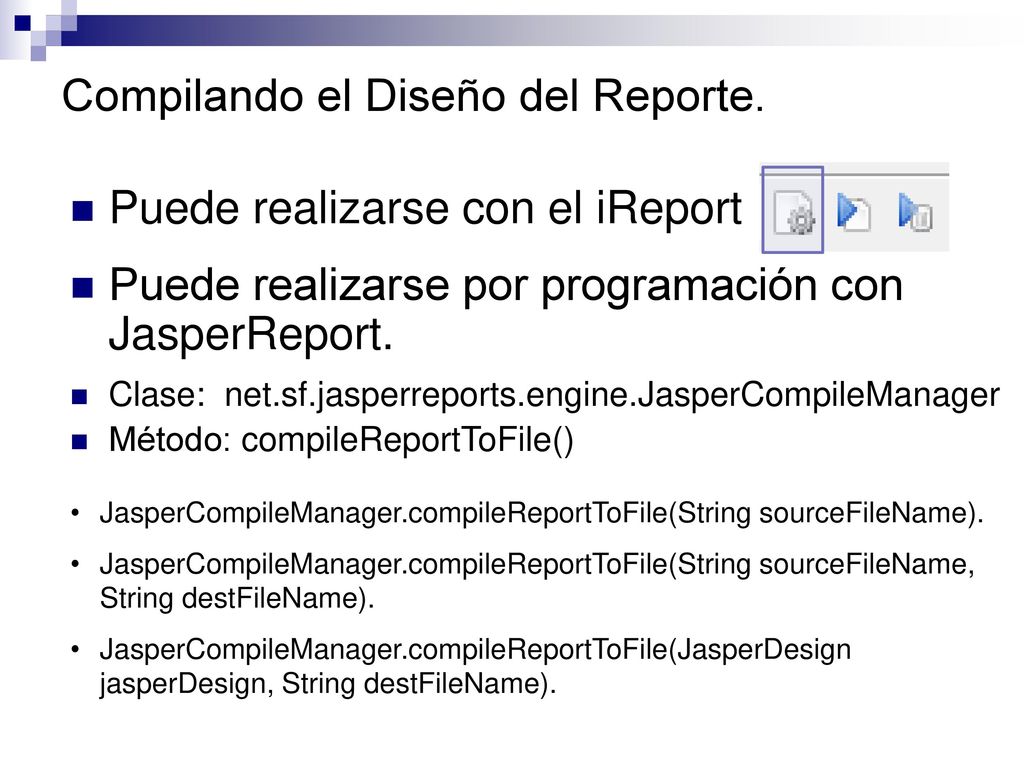
Task: Click the iReport preview play icon
Action: 853,211
